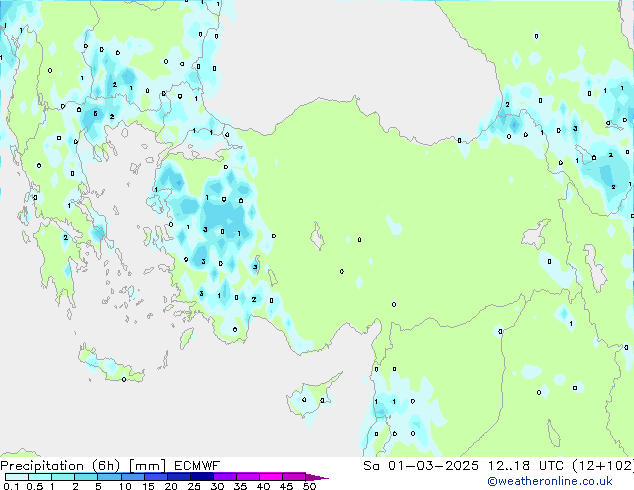Click the legend label '20'
The width and height of the screenshot is (634, 490).
tap(171, 486)
